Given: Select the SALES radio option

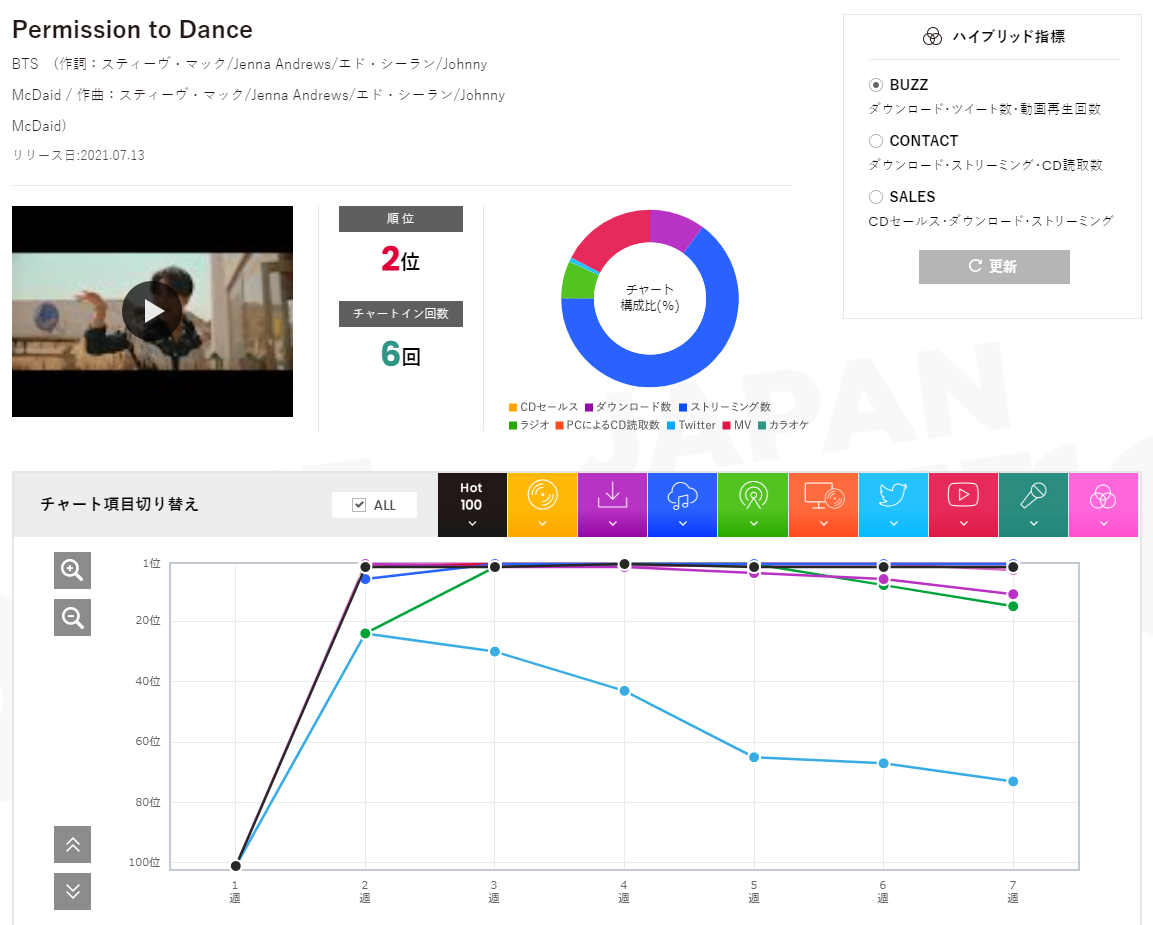Looking at the screenshot, I should click(876, 196).
